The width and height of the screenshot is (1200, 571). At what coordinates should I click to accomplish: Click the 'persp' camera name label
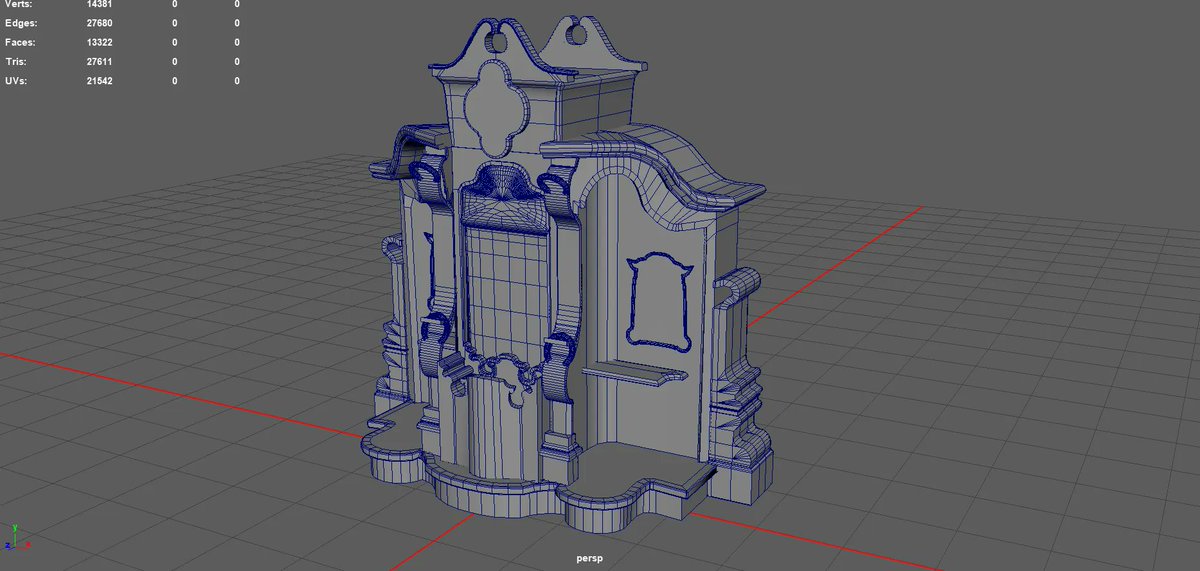point(591,560)
